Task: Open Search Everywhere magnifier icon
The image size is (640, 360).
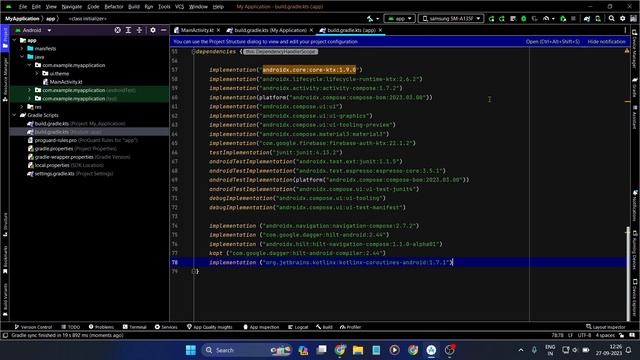Action: coord(611,19)
